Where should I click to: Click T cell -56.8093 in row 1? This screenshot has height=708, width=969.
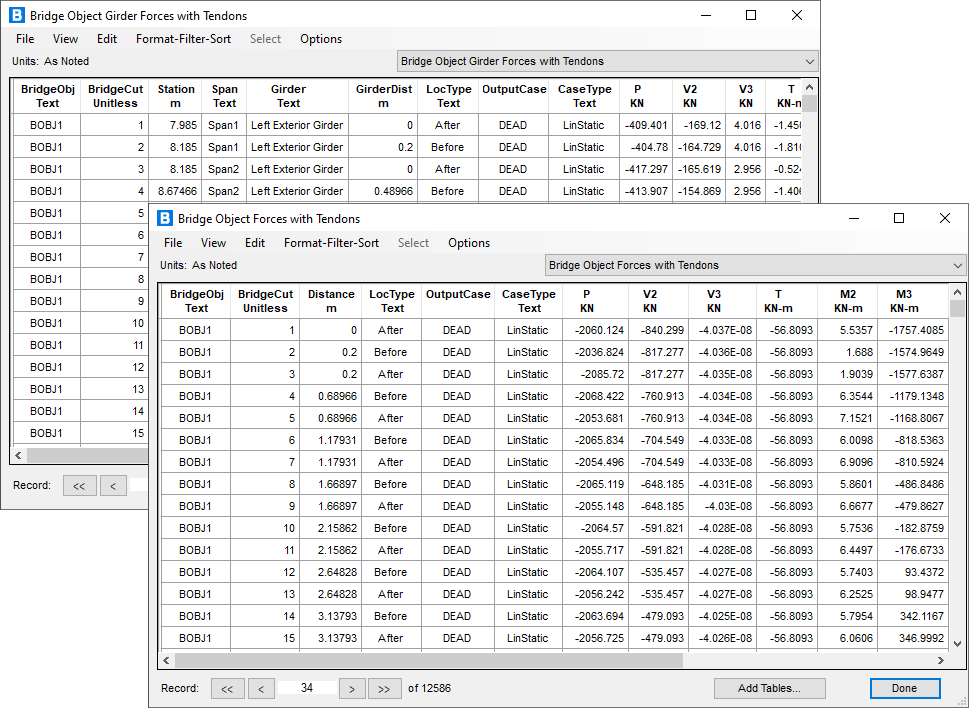click(787, 330)
